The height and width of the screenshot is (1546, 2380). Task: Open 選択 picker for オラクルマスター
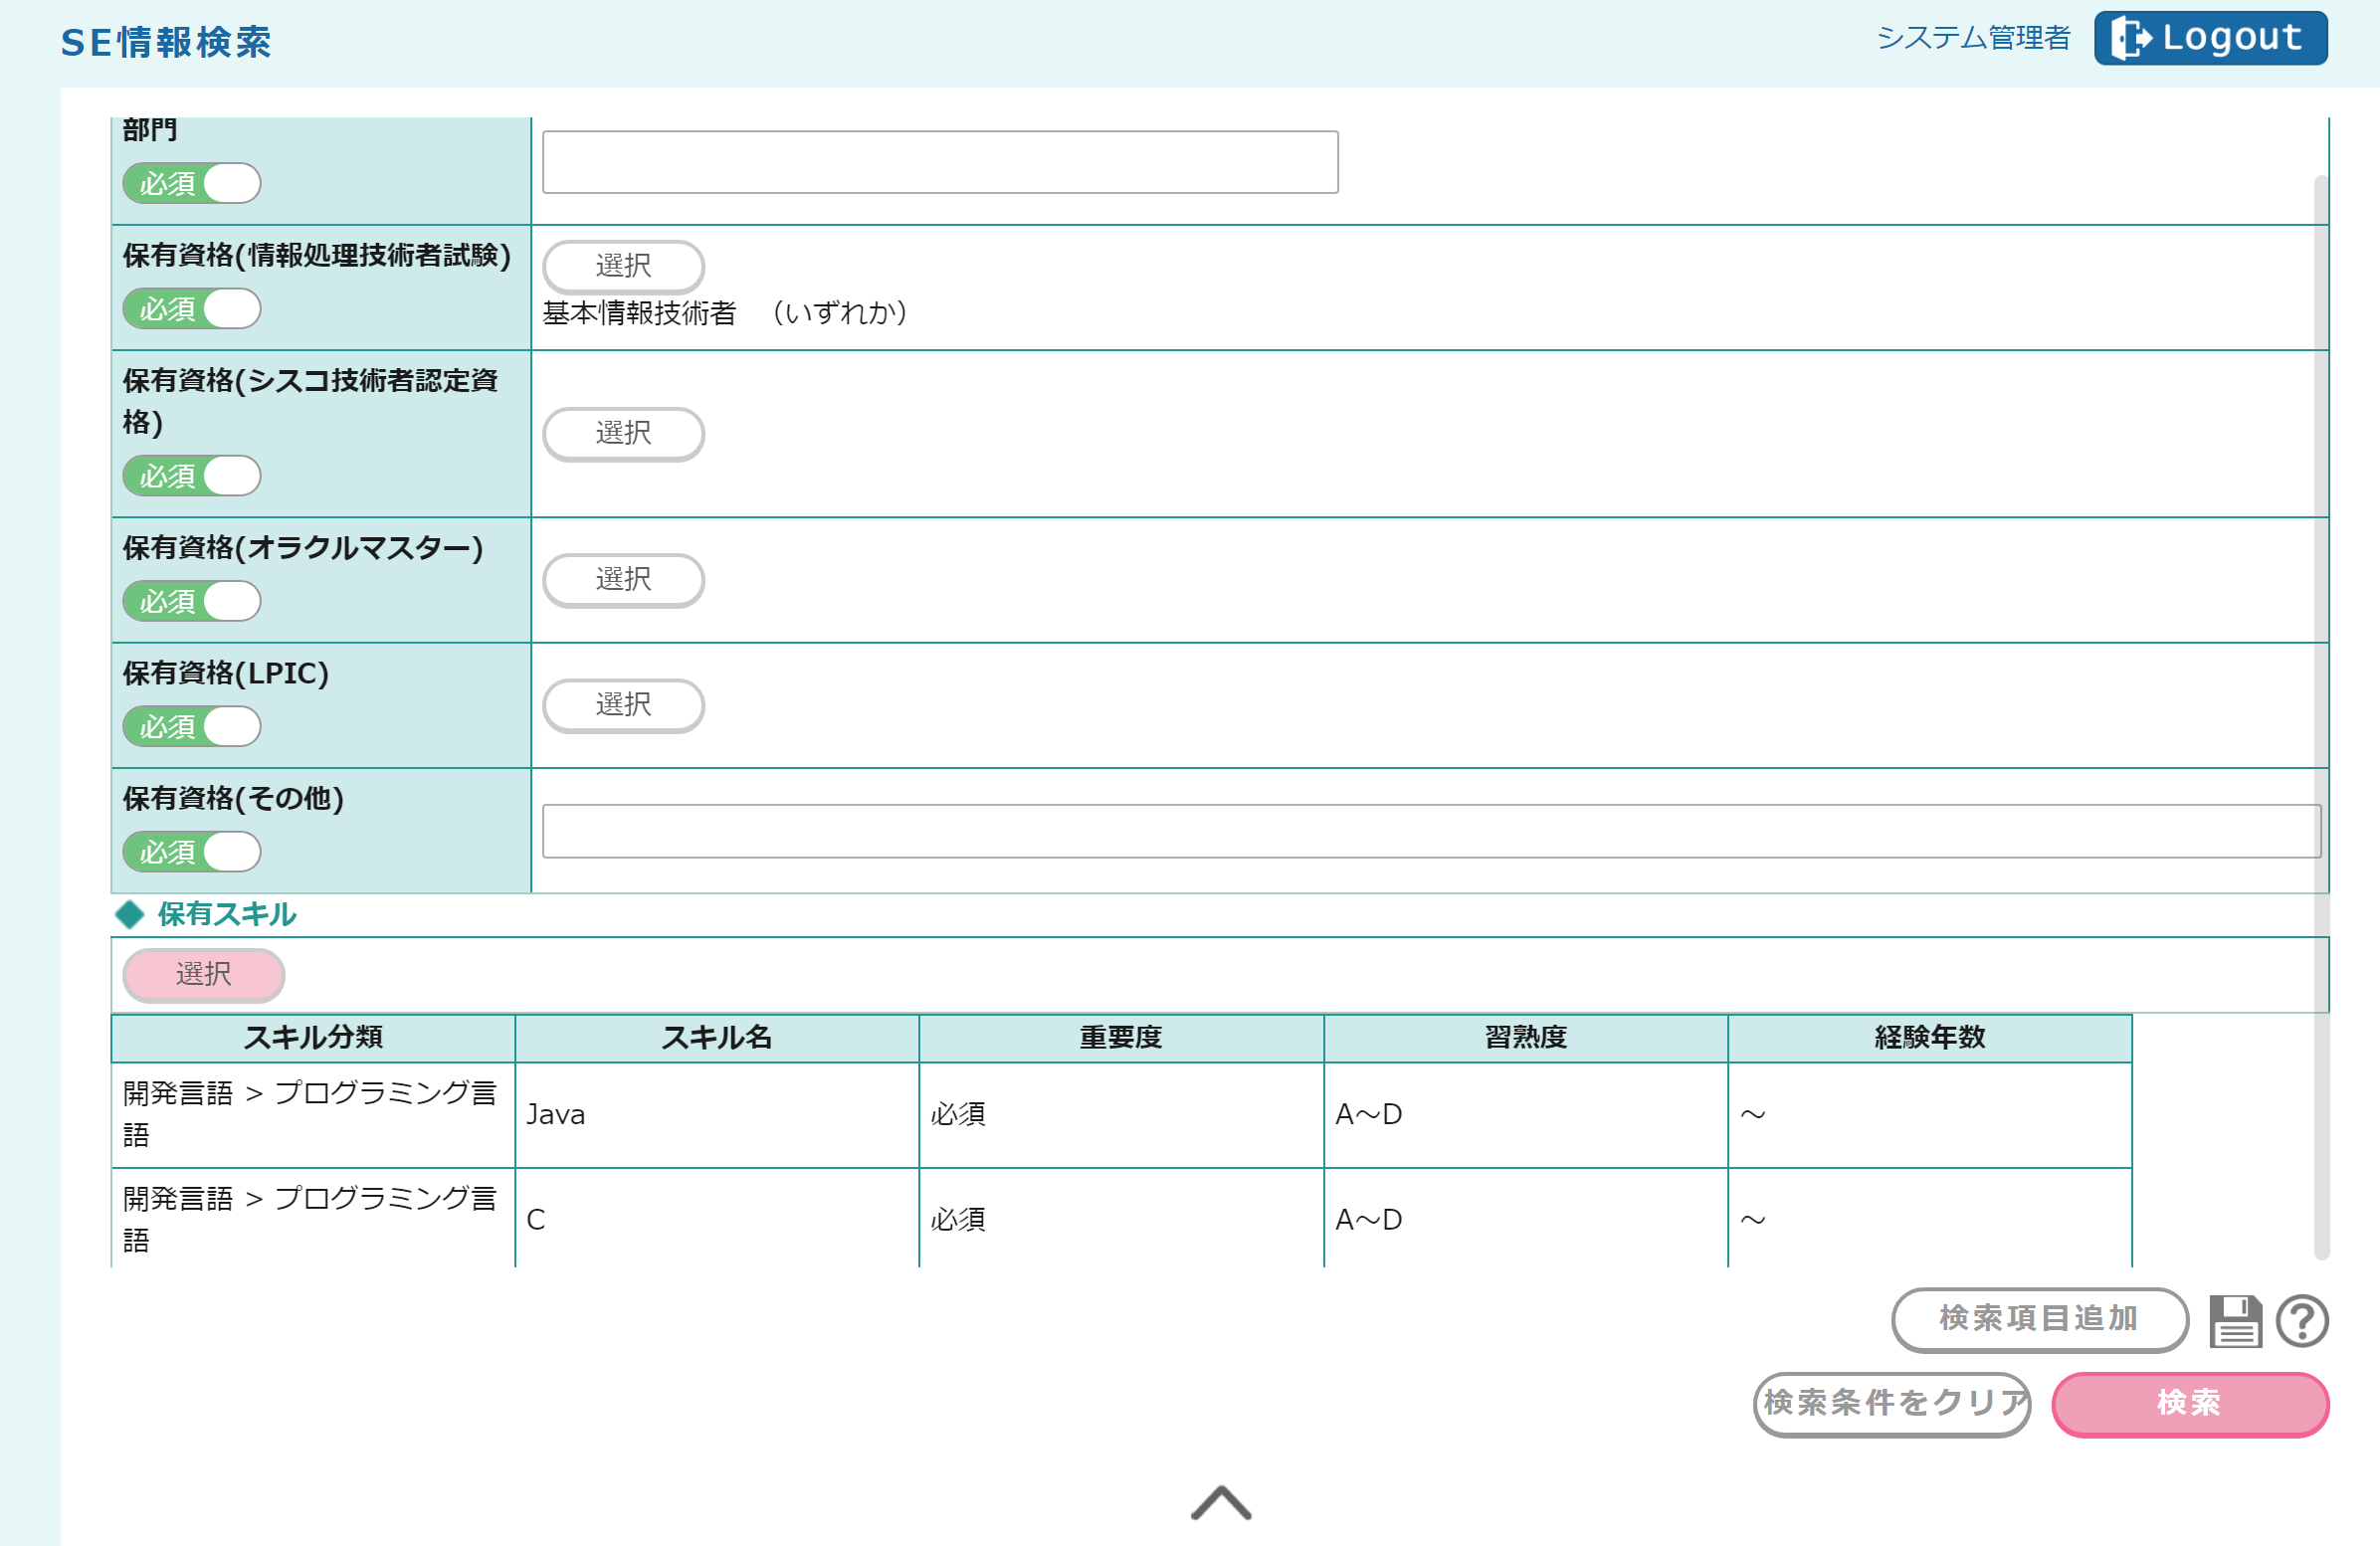click(623, 580)
